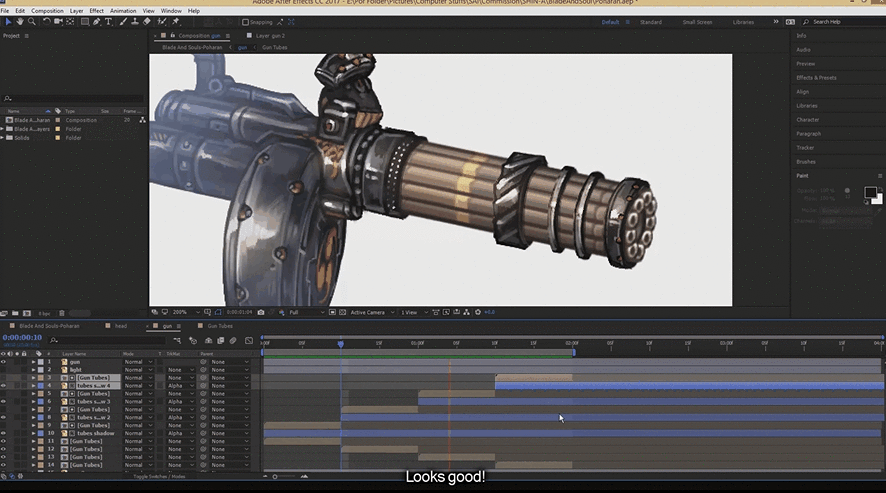The height and width of the screenshot is (493, 886).
Task: Select the Clone Stamp tool
Action: 134,21
